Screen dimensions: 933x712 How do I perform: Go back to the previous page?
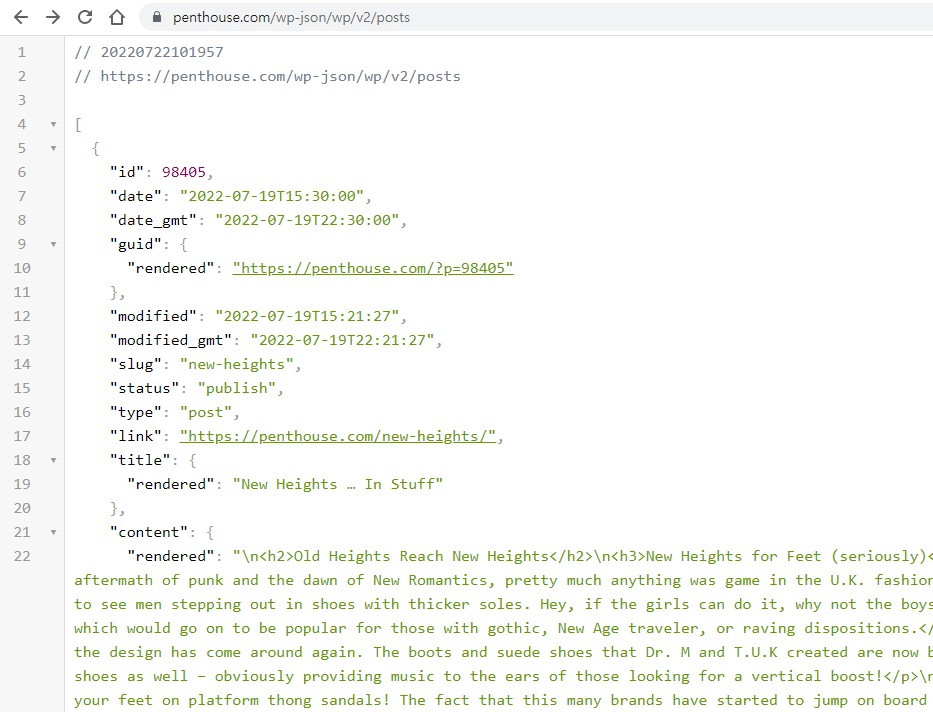[x=21, y=17]
